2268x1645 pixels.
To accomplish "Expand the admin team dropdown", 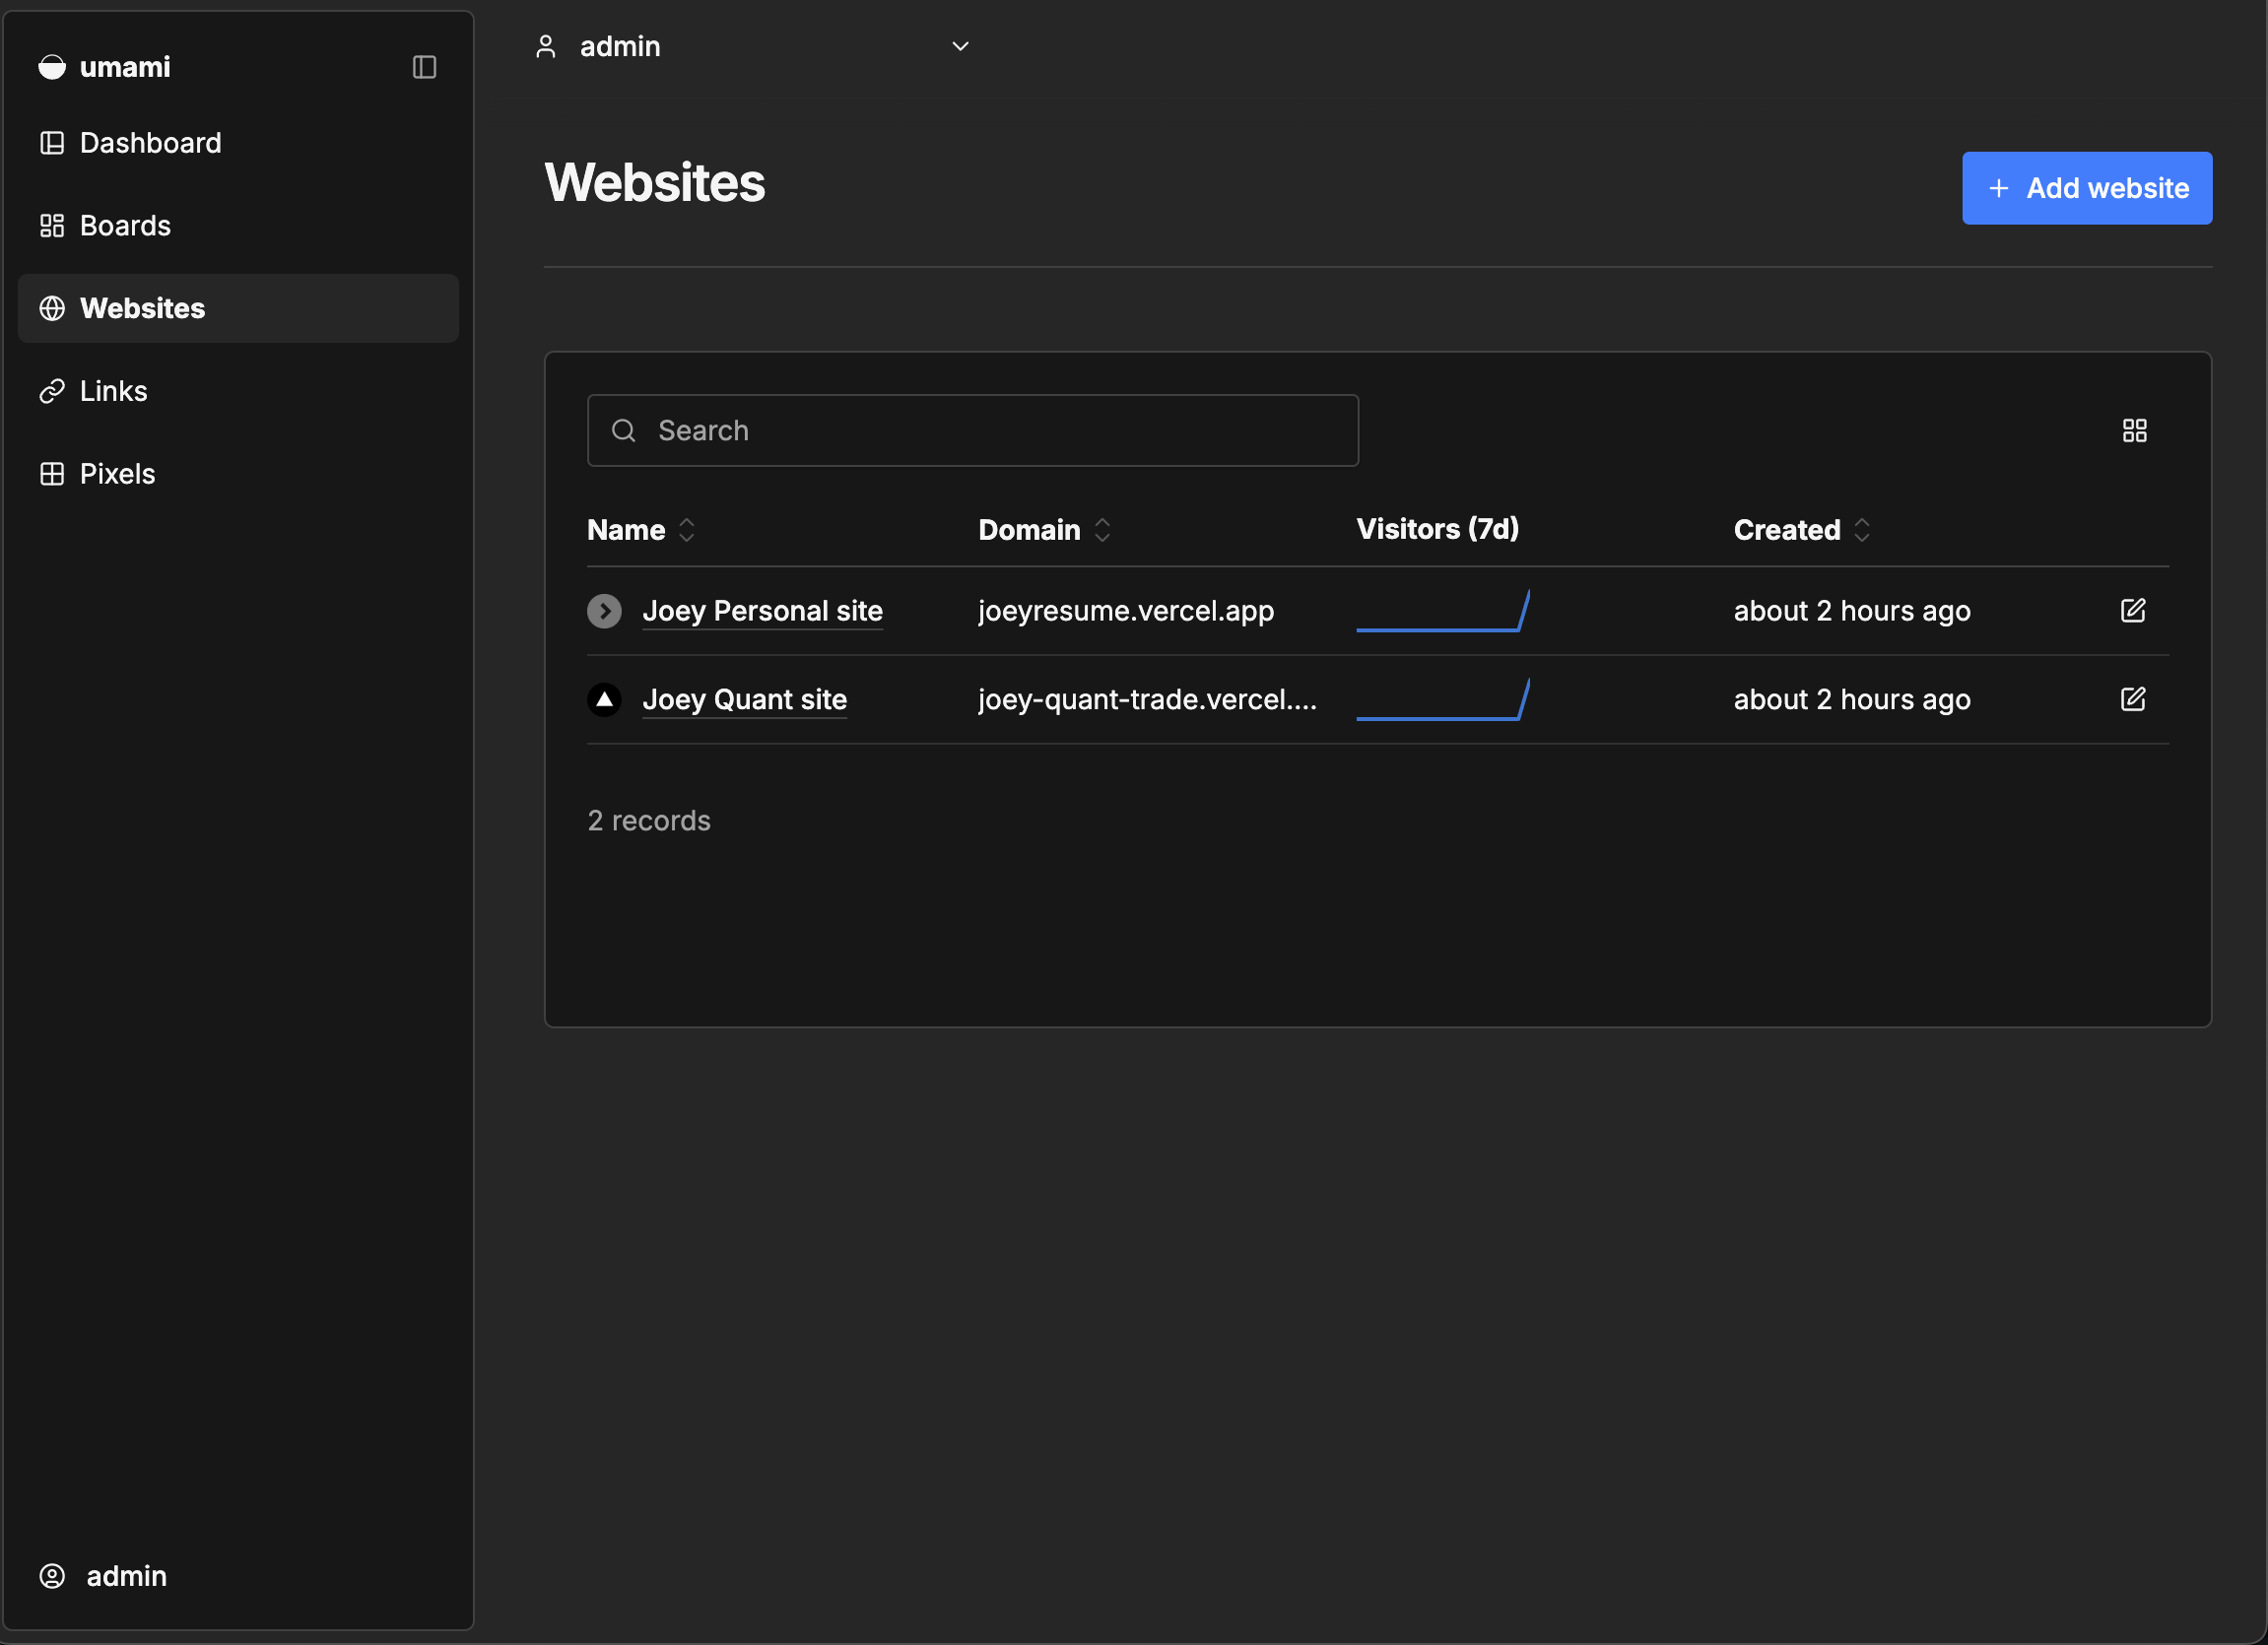I will [x=752, y=46].
